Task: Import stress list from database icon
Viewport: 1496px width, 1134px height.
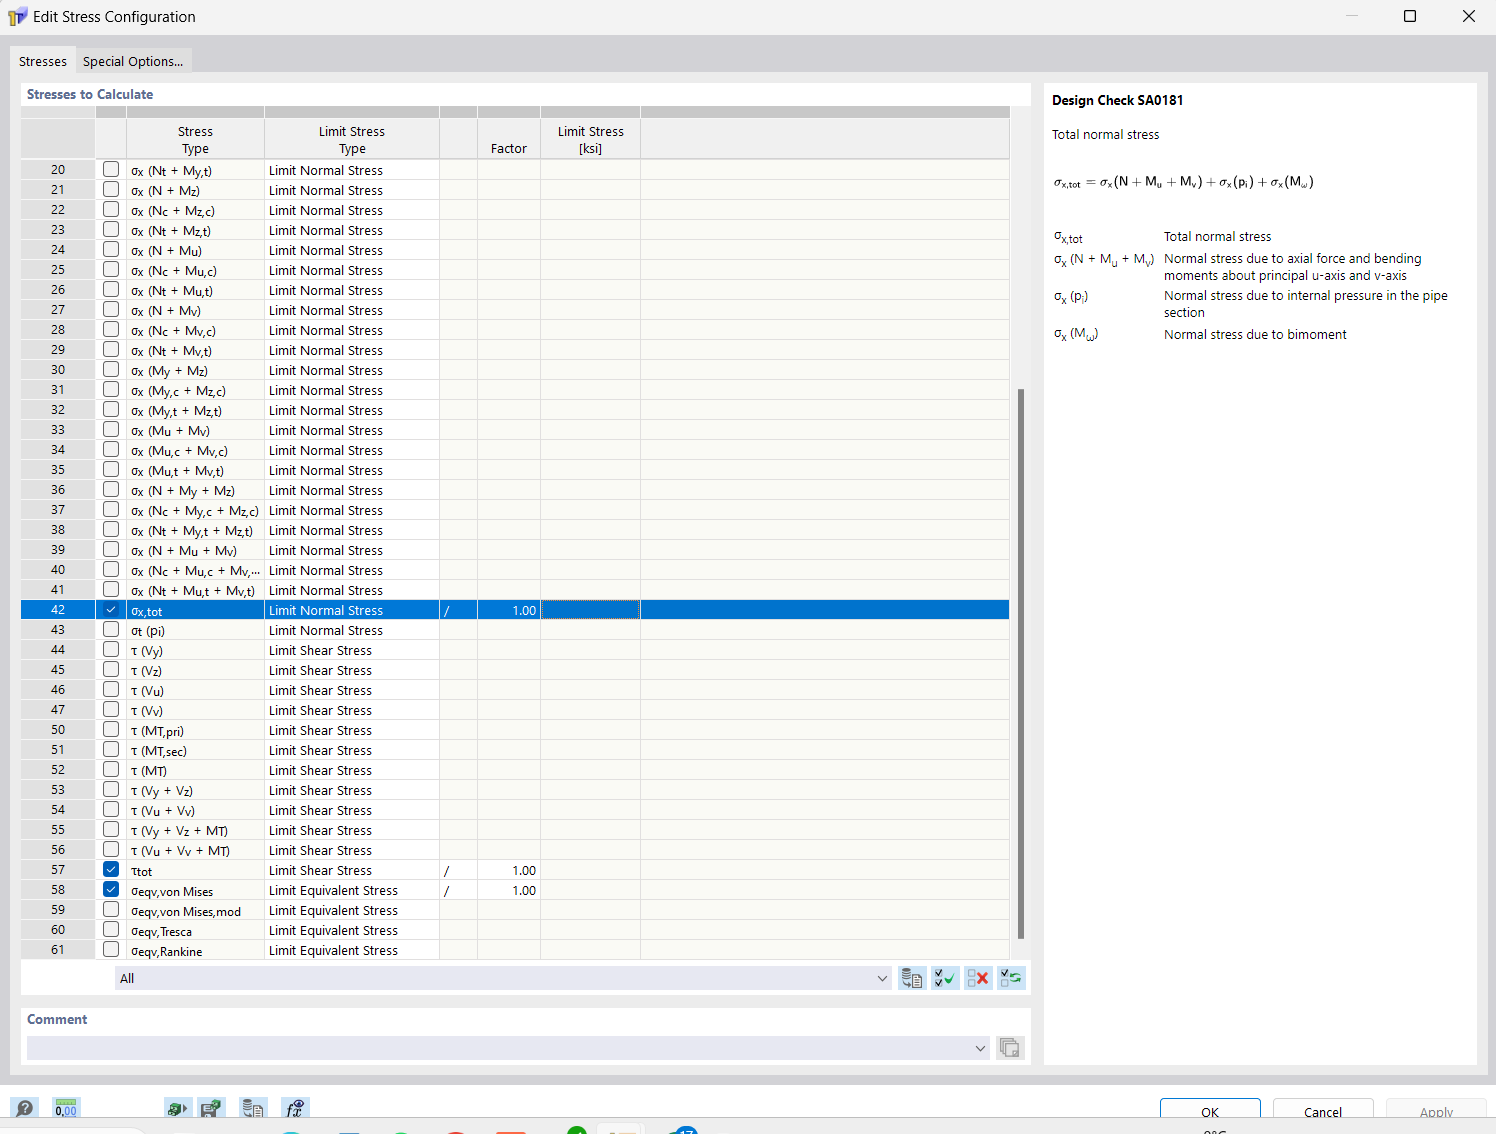Action: click(x=911, y=977)
